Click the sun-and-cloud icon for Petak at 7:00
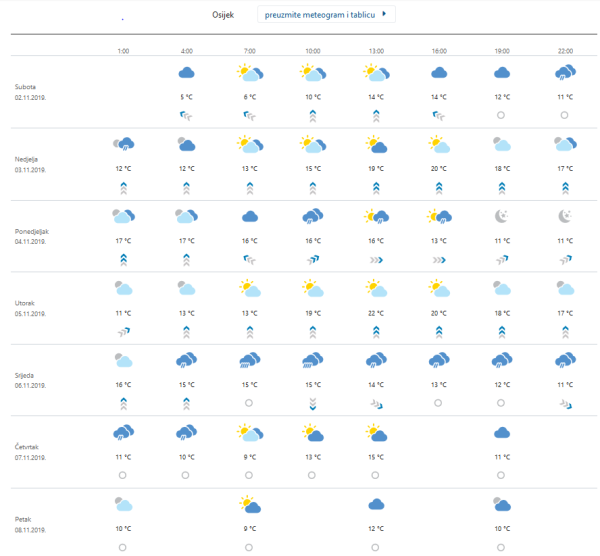The width and height of the screenshot is (600, 556). (x=249, y=504)
